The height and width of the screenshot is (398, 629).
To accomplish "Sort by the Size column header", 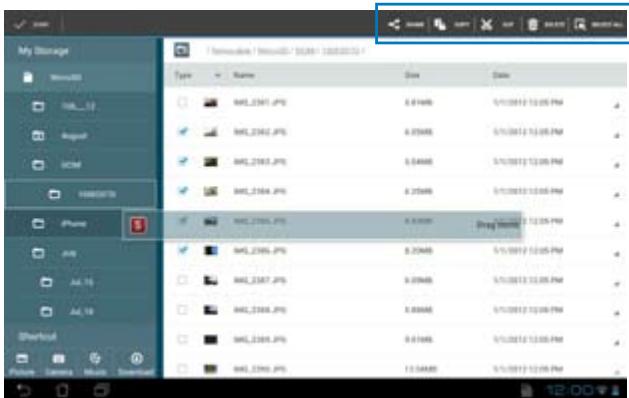I will (412, 75).
